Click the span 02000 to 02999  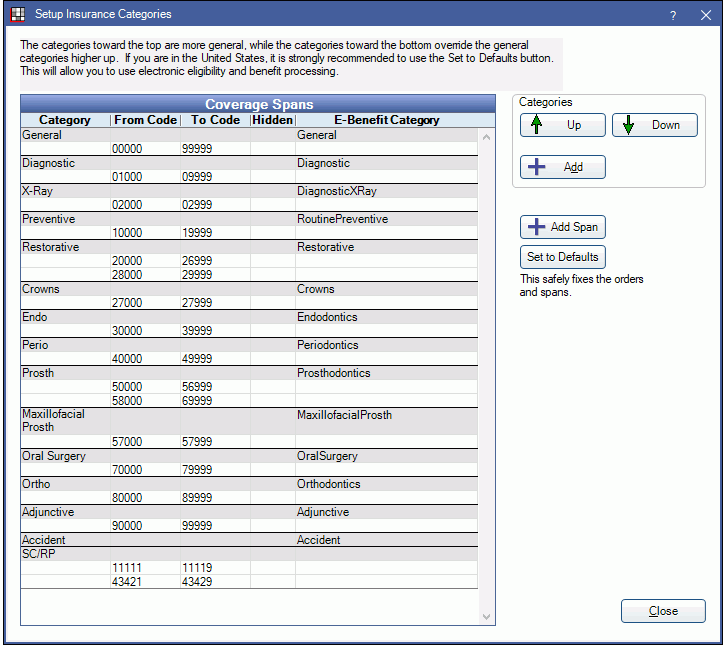(x=249, y=205)
